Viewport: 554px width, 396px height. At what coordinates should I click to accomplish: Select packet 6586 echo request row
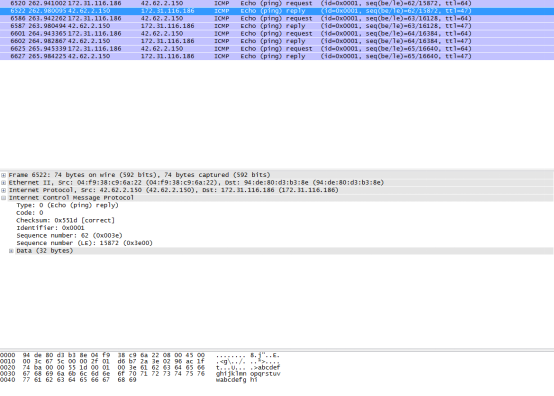[x=277, y=18]
